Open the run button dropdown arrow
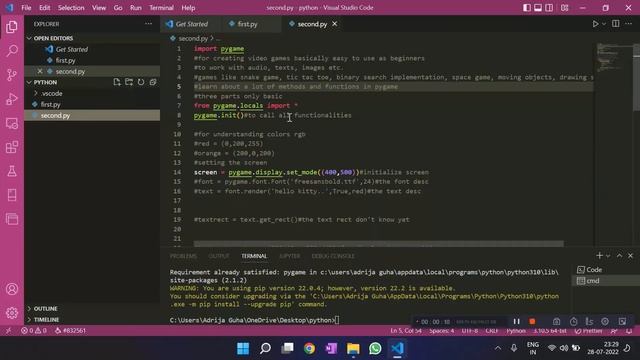640x360 pixels. [604, 24]
